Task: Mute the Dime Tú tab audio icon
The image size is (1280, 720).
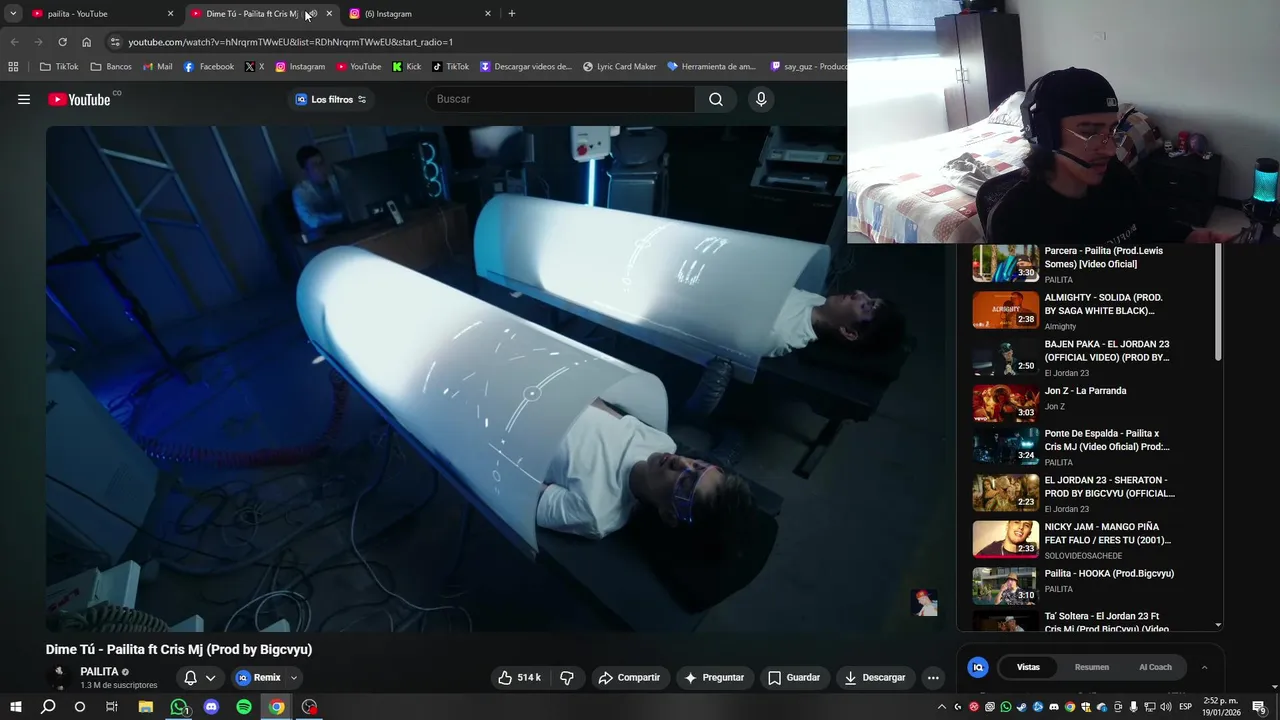Action: (x=312, y=14)
